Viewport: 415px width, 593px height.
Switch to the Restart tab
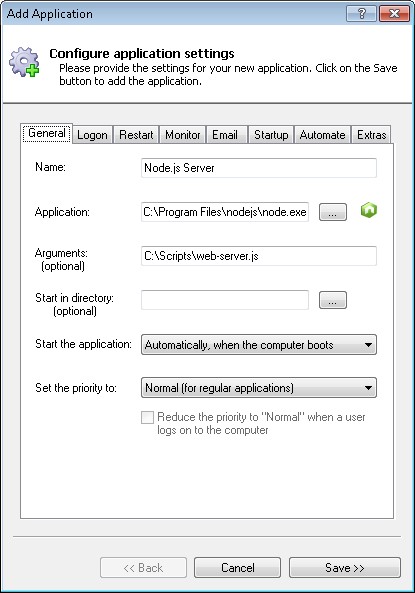(x=136, y=135)
